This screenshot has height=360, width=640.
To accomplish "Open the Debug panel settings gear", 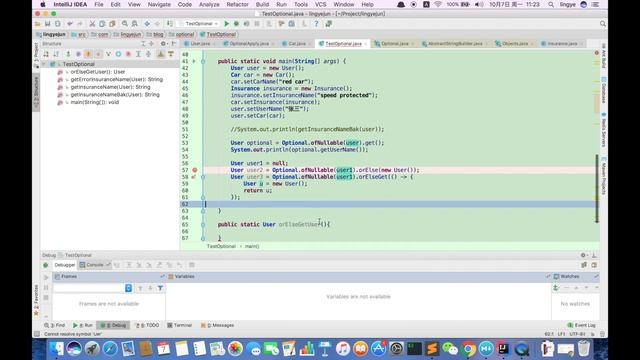I will (x=584, y=255).
